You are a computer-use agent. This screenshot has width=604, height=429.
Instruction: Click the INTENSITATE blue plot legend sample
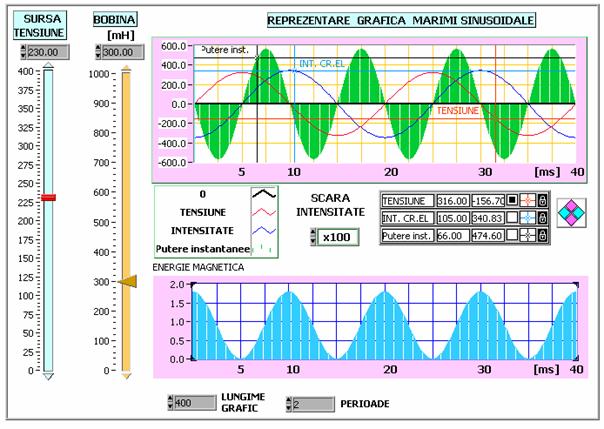[x=263, y=229]
